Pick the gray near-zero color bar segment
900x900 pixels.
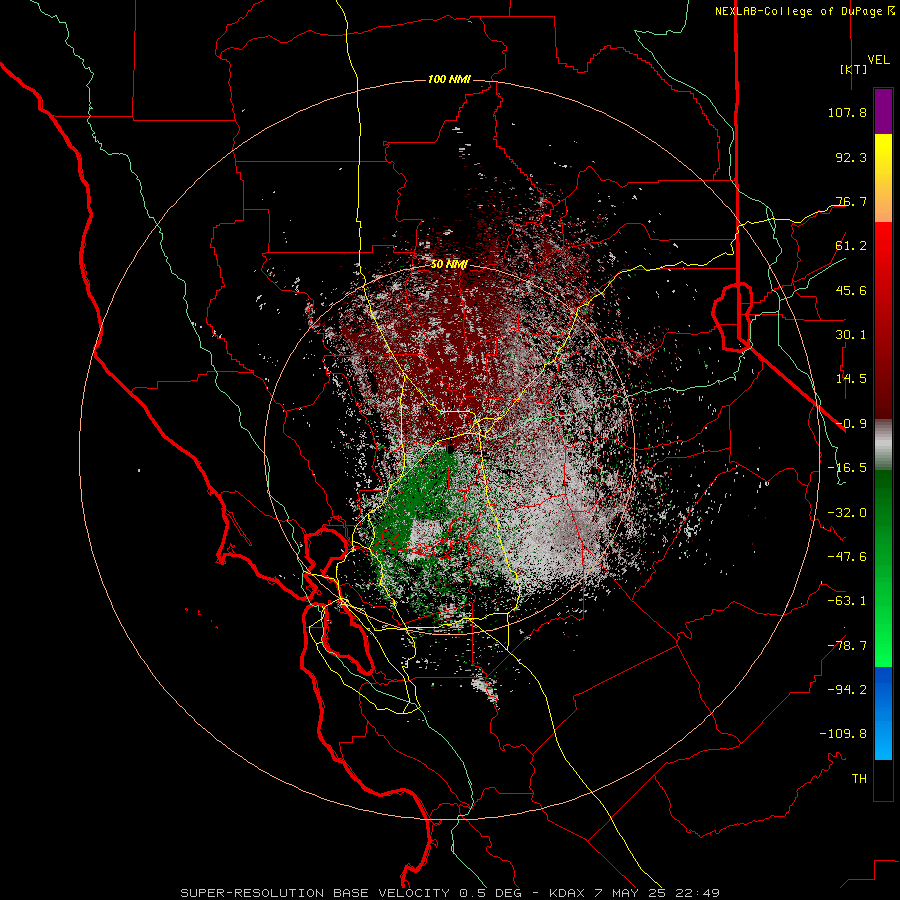(x=883, y=445)
